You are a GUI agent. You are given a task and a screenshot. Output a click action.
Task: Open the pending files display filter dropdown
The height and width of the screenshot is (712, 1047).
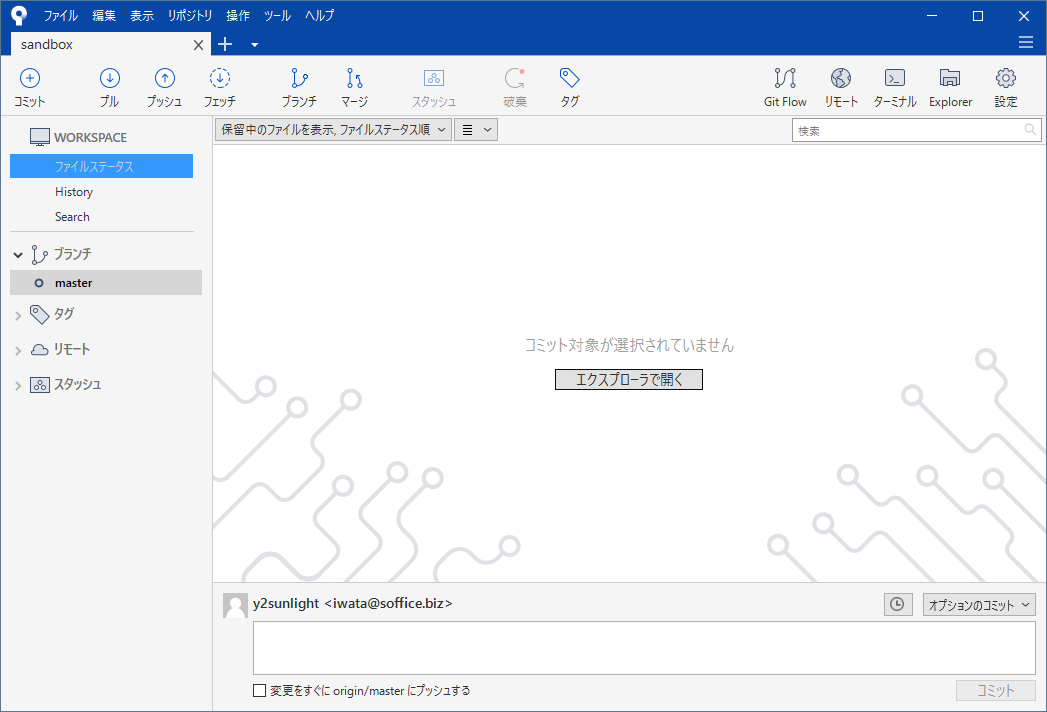click(x=333, y=130)
